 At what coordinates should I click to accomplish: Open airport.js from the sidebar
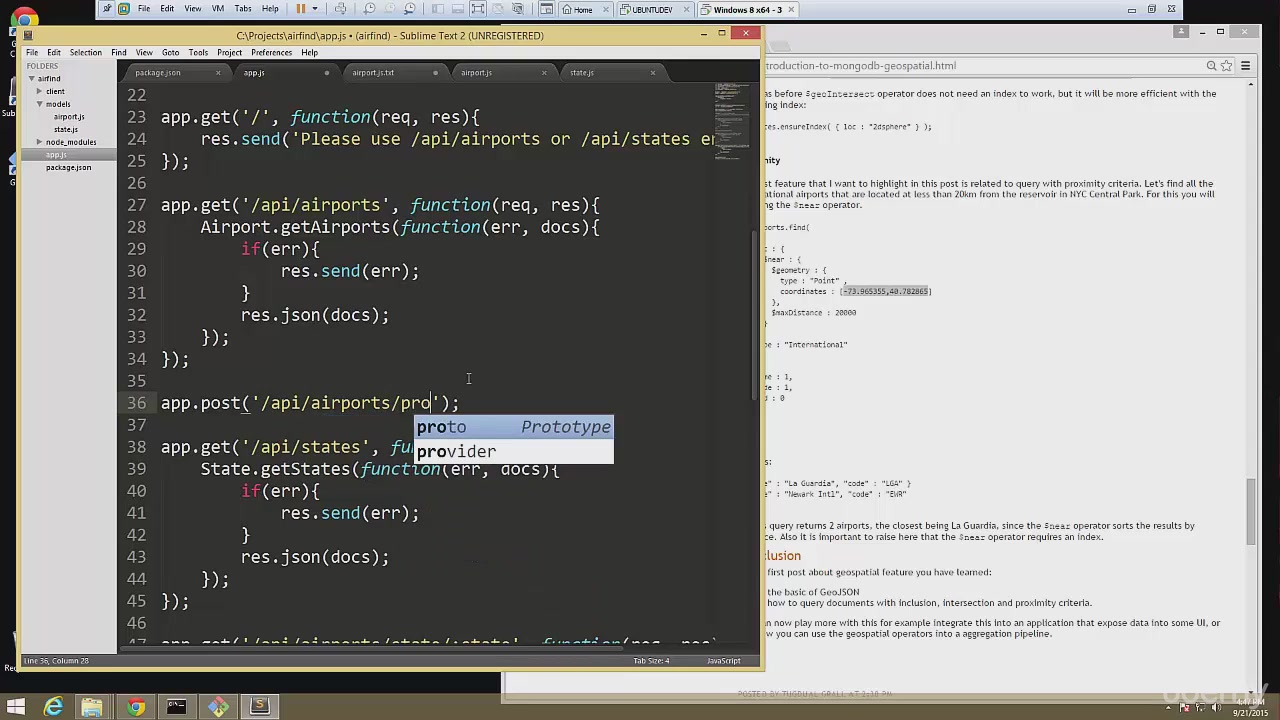click(69, 117)
